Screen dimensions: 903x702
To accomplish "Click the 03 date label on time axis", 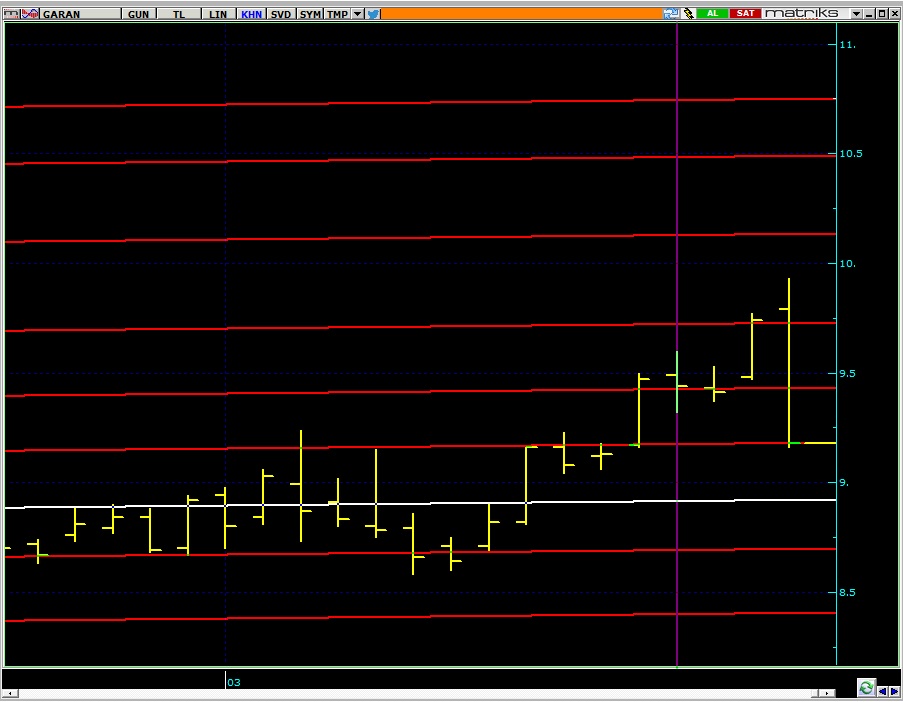I will tap(234, 682).
